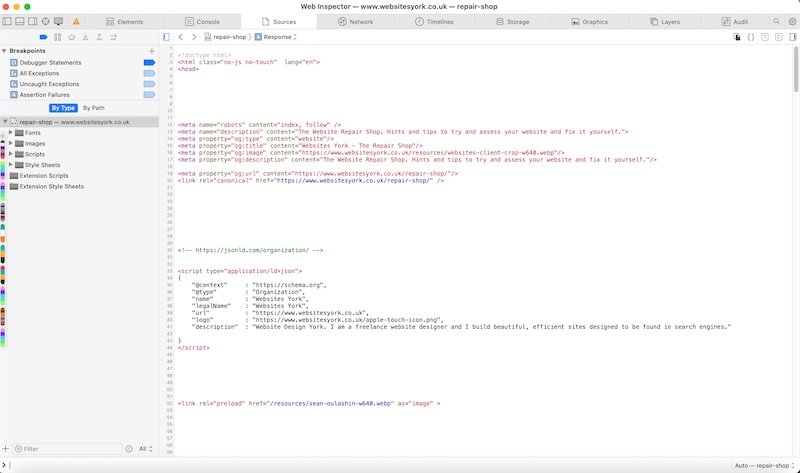Expand the Images folder

10,143
